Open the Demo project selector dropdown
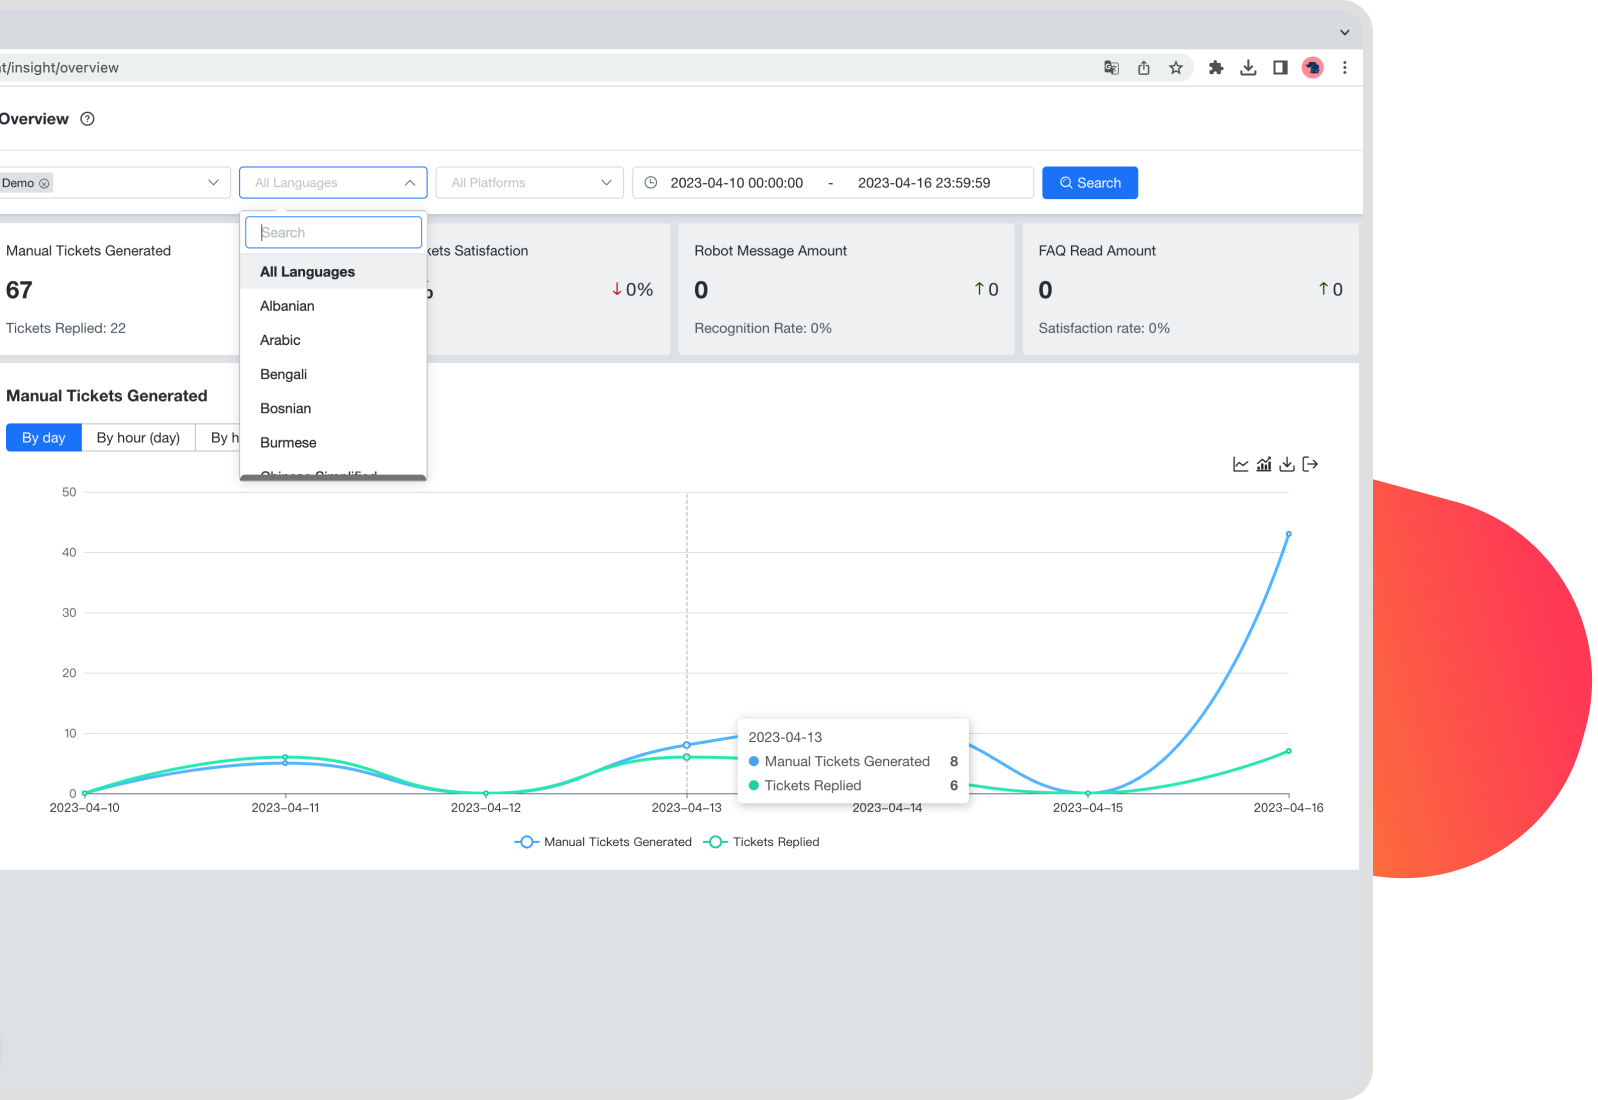1598x1100 pixels. pos(213,183)
